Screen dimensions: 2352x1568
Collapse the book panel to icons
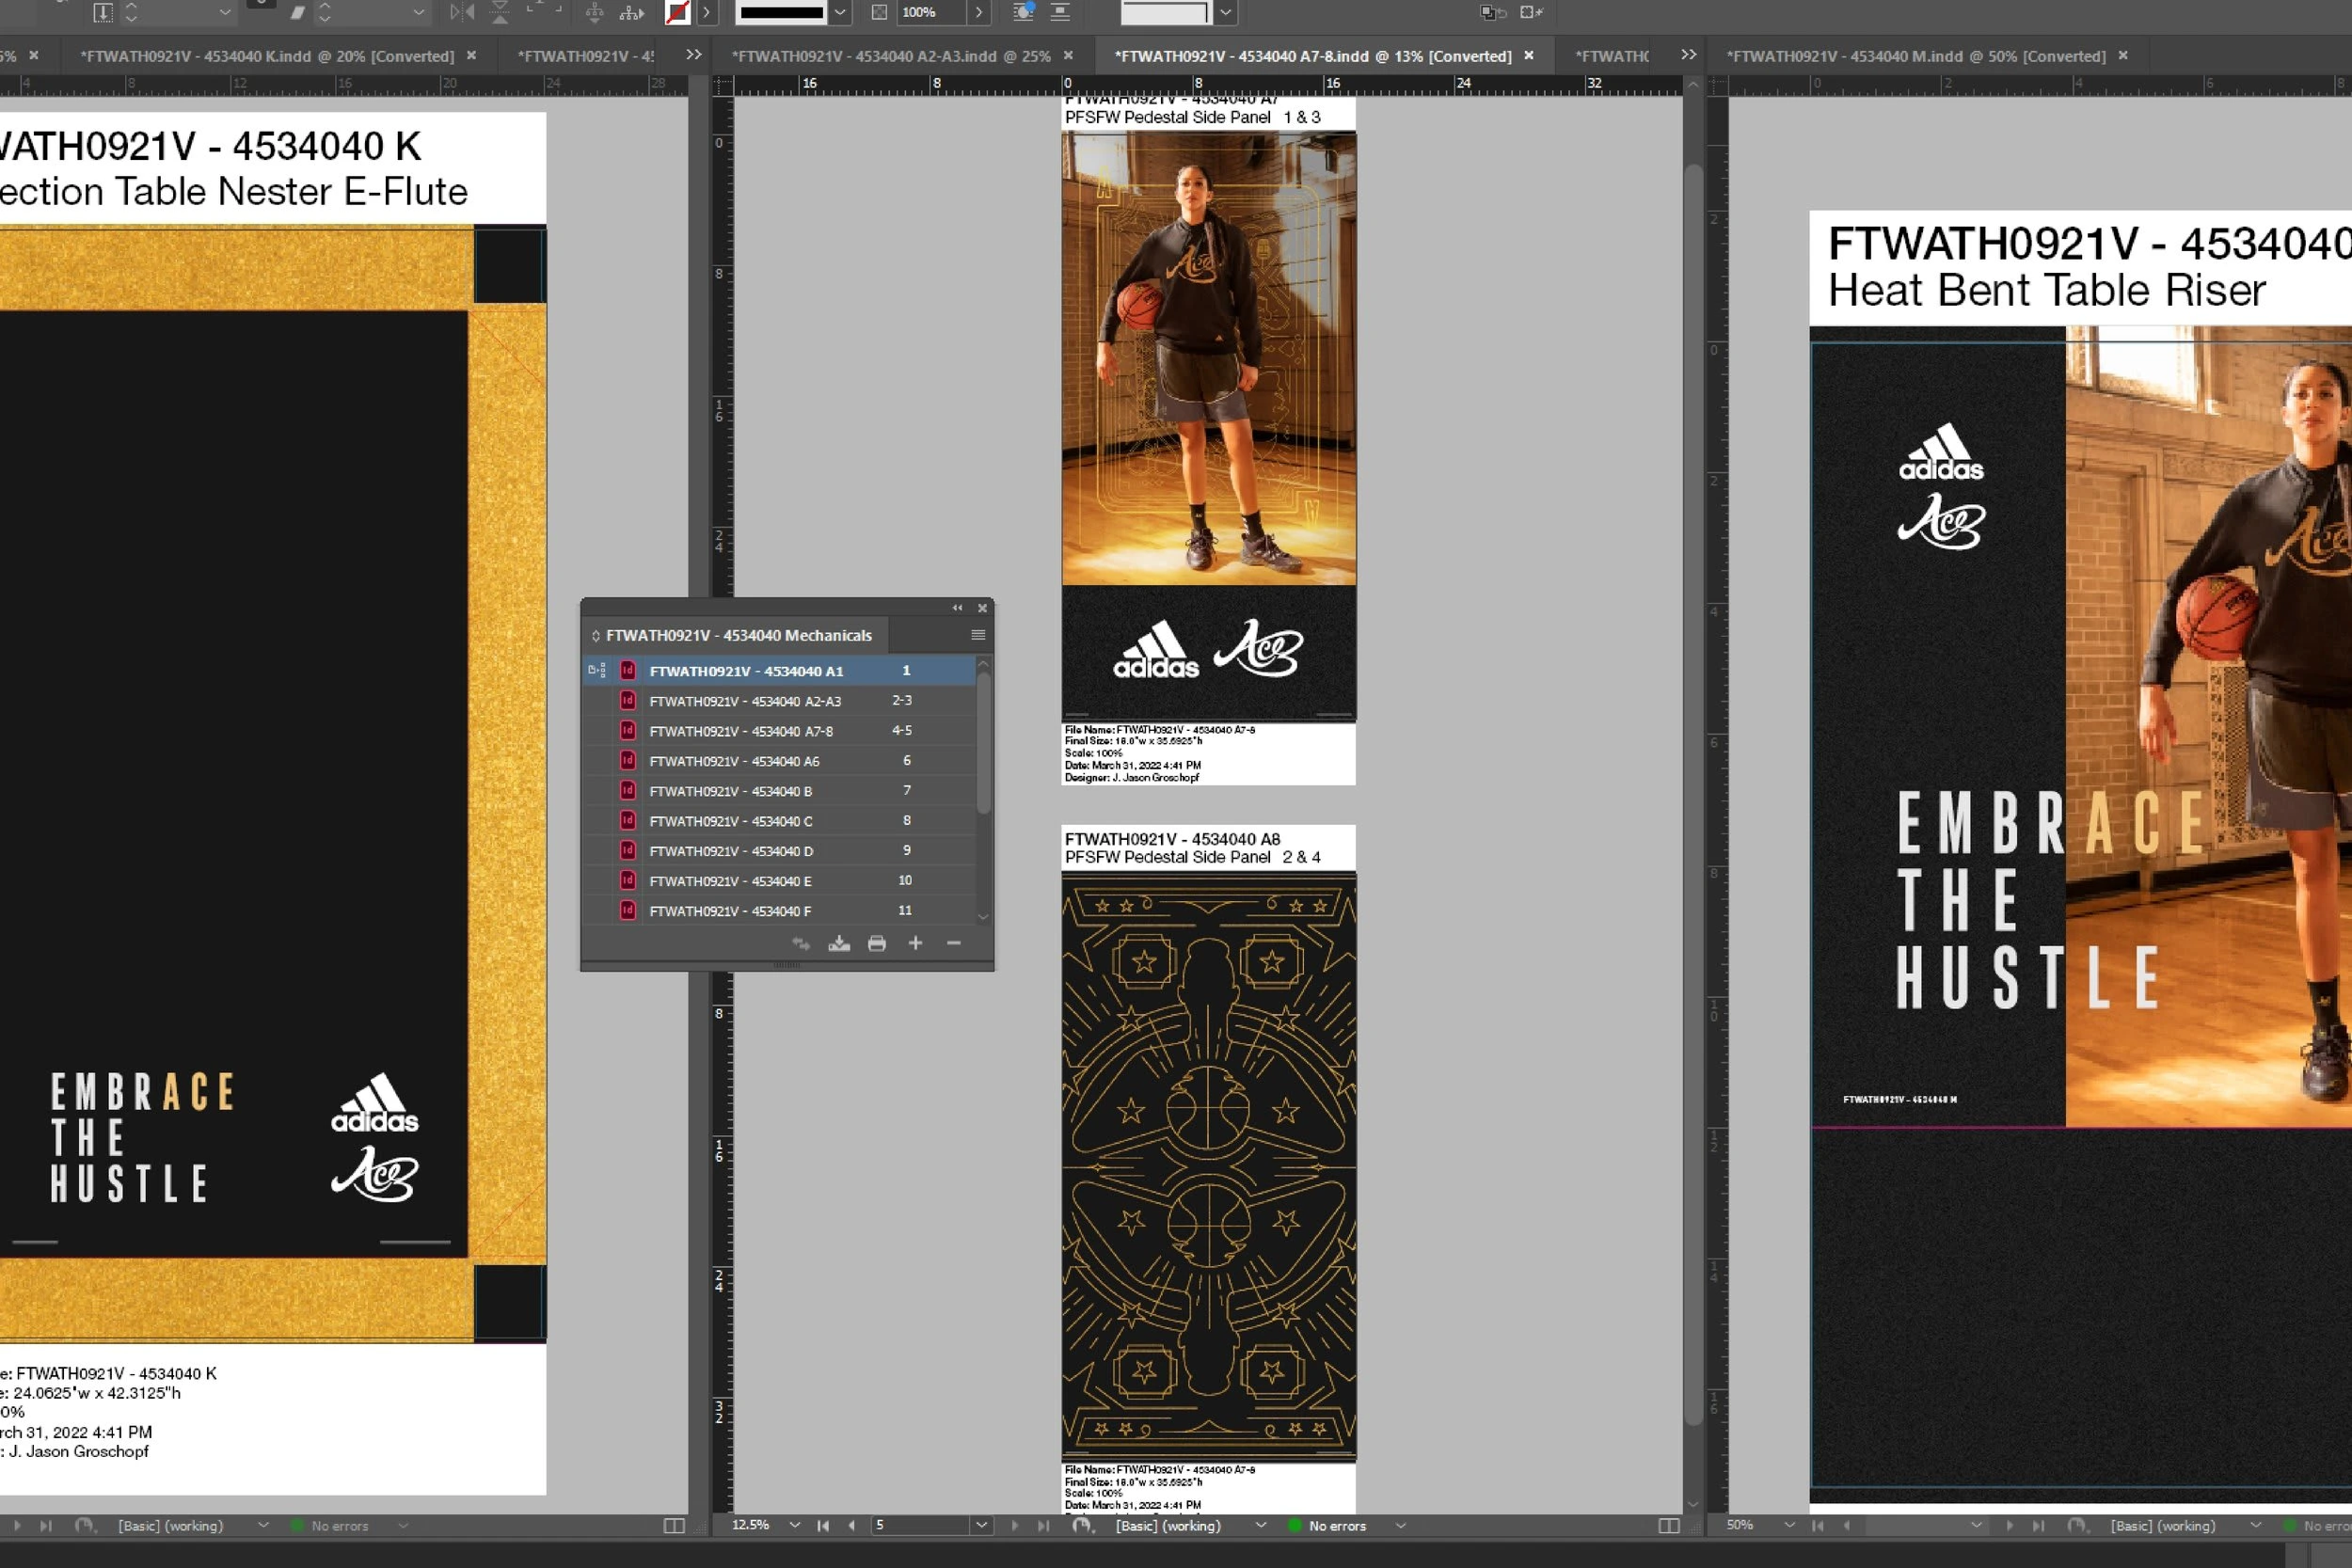(957, 608)
